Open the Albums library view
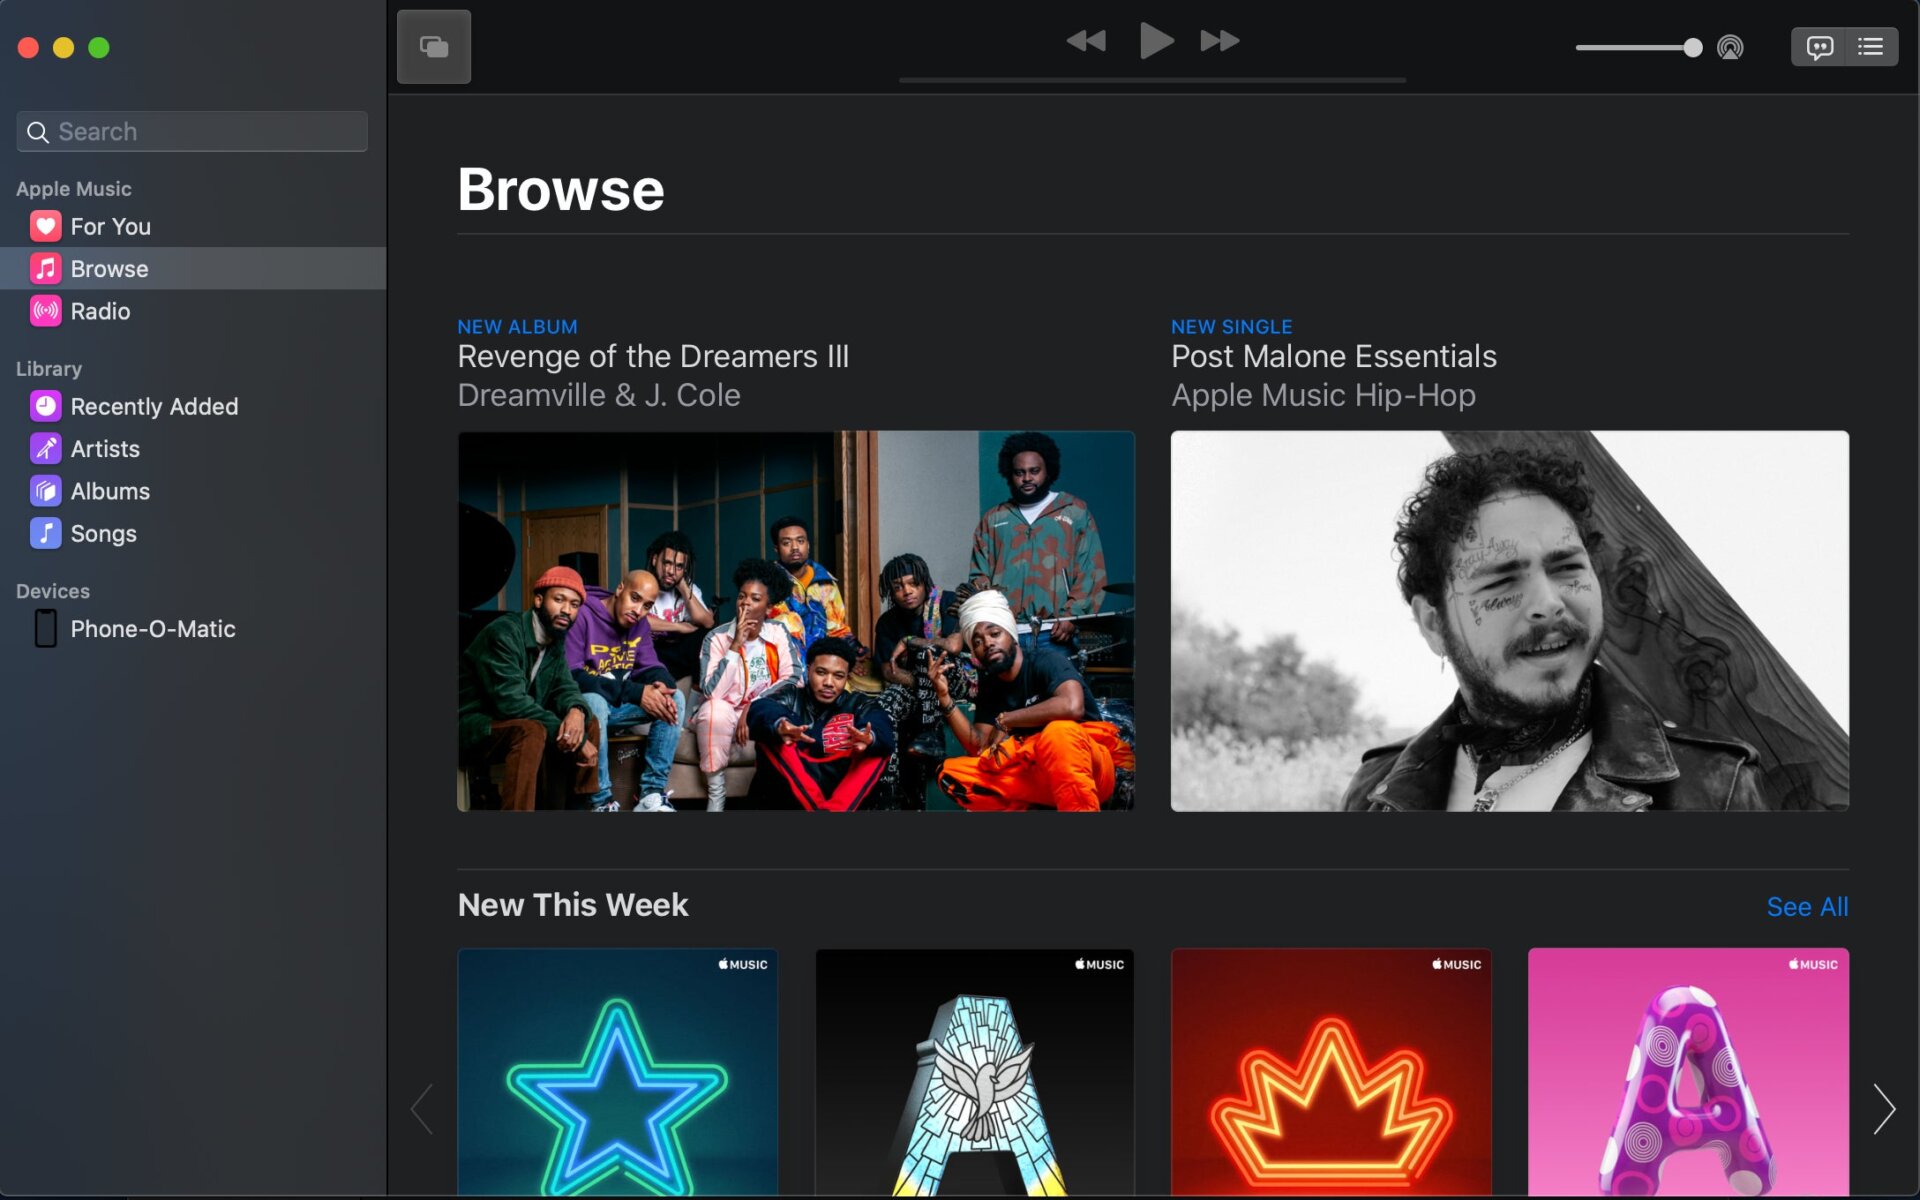Image resolution: width=1920 pixels, height=1200 pixels. pyautogui.click(x=109, y=491)
